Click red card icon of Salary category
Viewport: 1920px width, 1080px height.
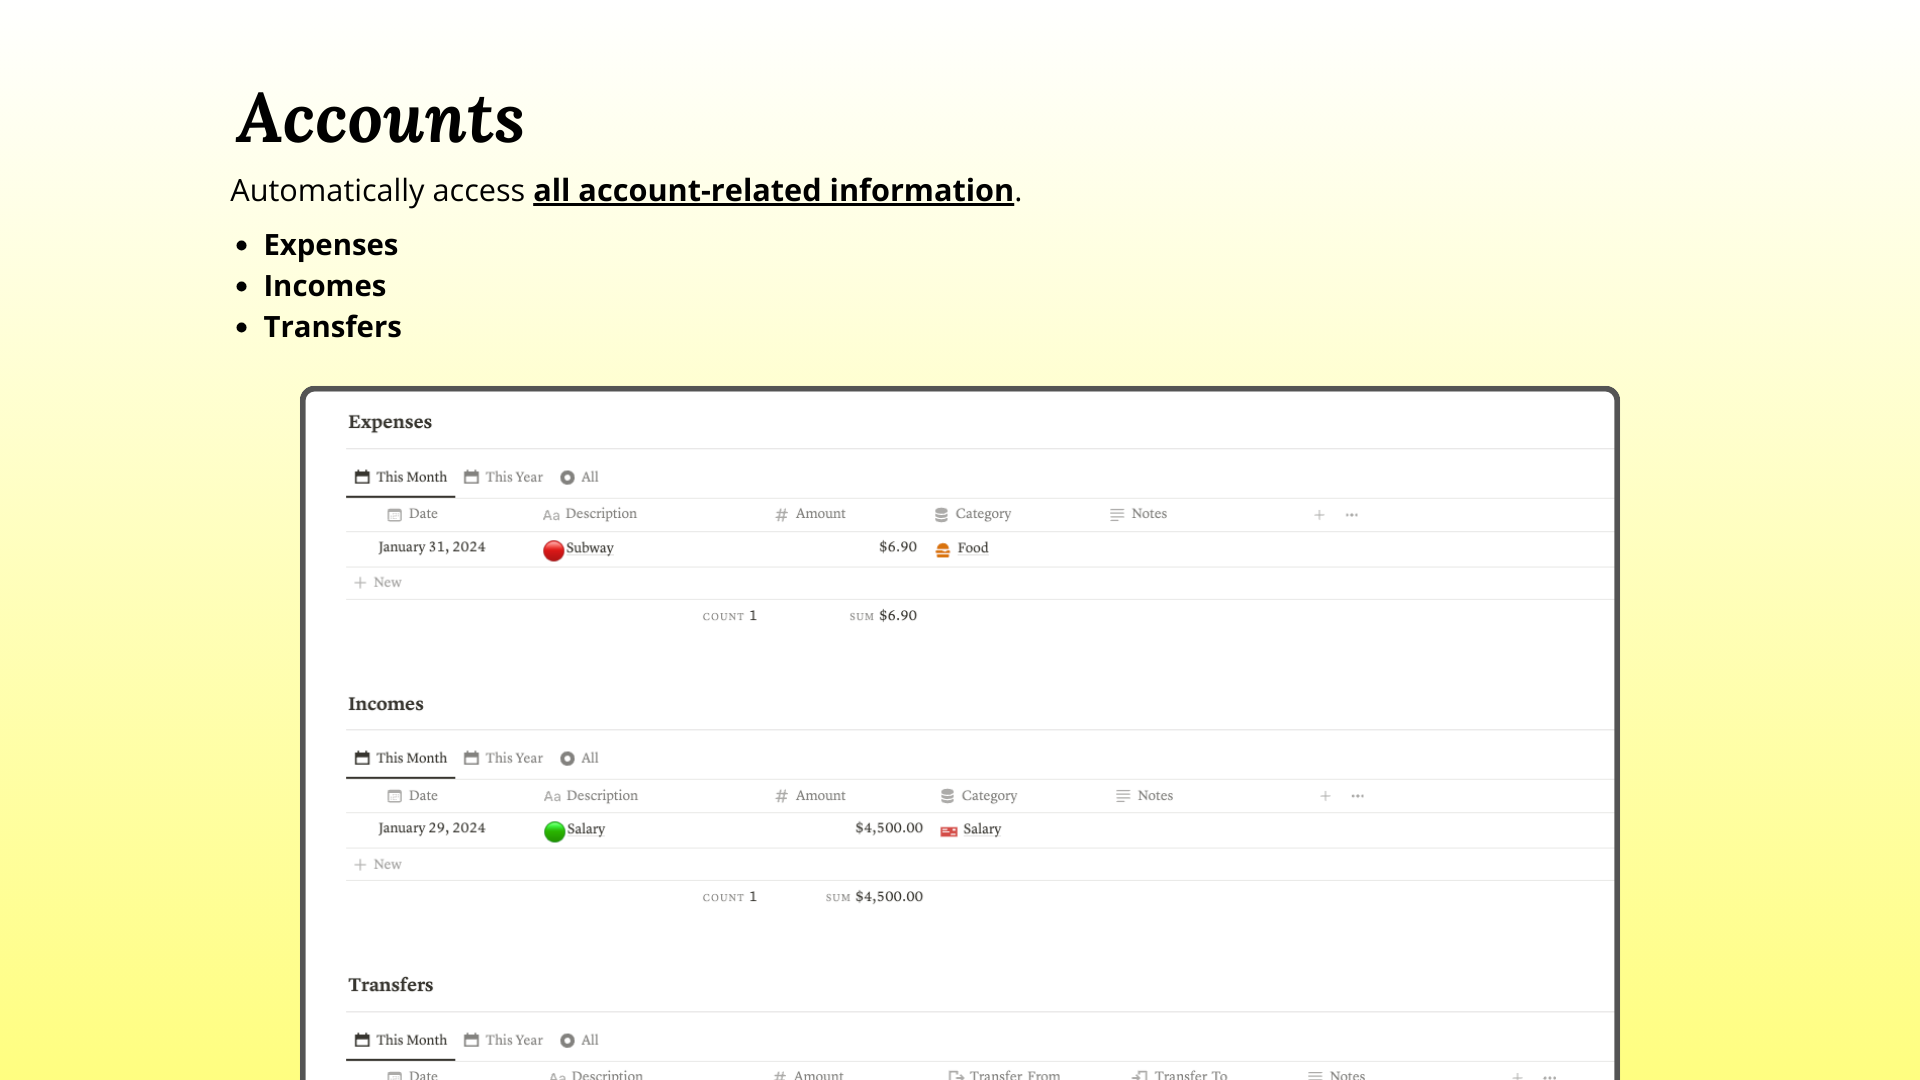(949, 831)
